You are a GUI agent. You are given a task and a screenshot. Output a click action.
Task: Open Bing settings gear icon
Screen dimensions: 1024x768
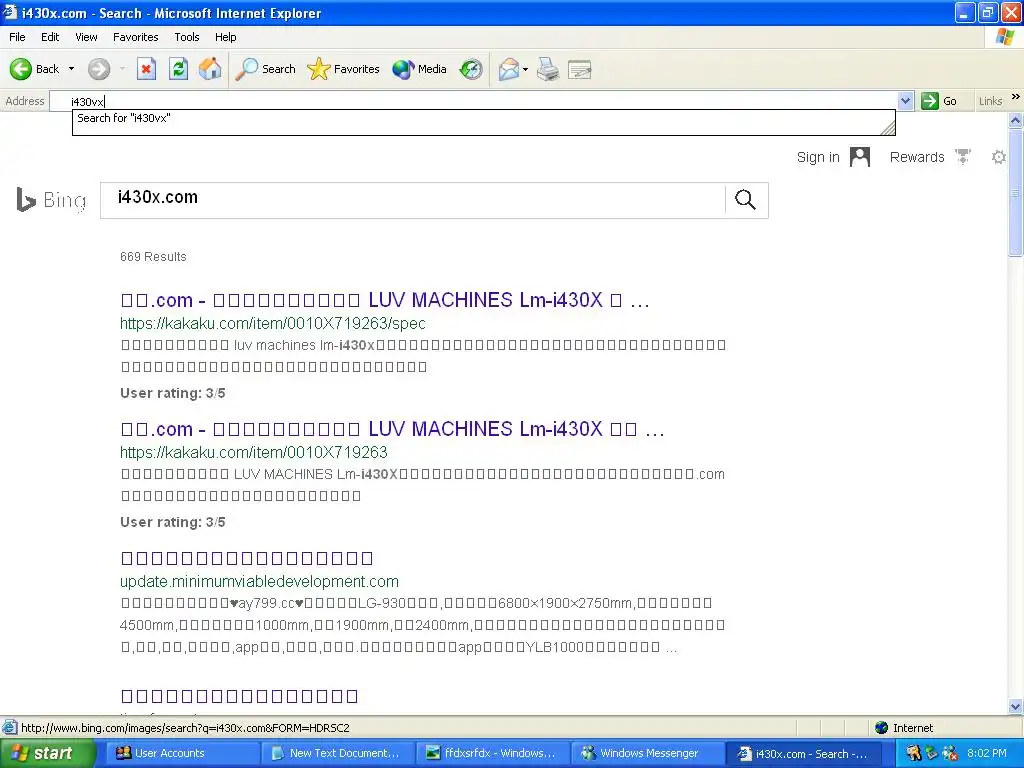click(x=999, y=157)
